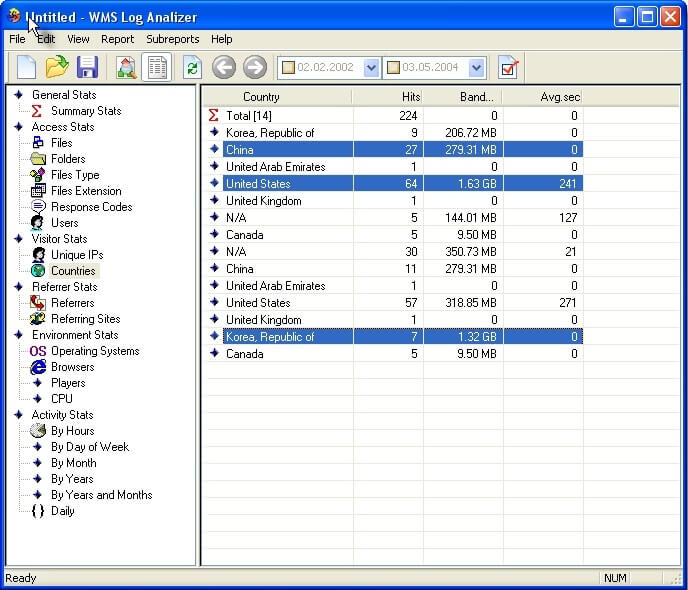This screenshot has width=688, height=590.
Task: Select the By Month tree item
Action: (74, 463)
